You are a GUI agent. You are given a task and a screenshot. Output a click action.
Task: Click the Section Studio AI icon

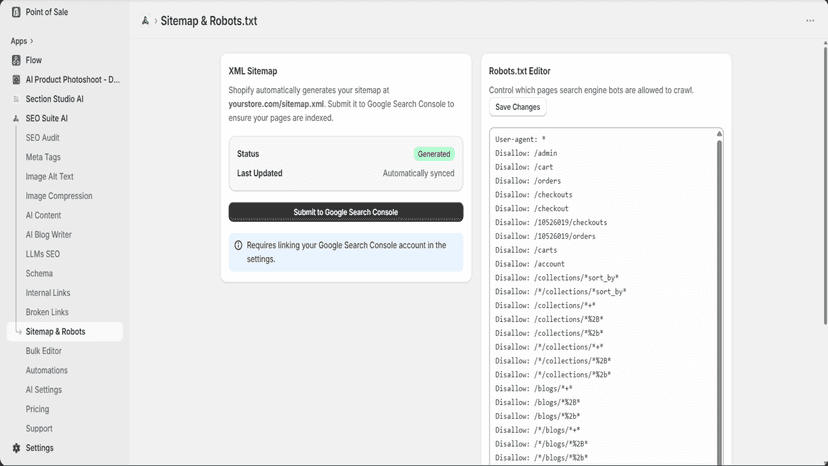(x=16, y=99)
